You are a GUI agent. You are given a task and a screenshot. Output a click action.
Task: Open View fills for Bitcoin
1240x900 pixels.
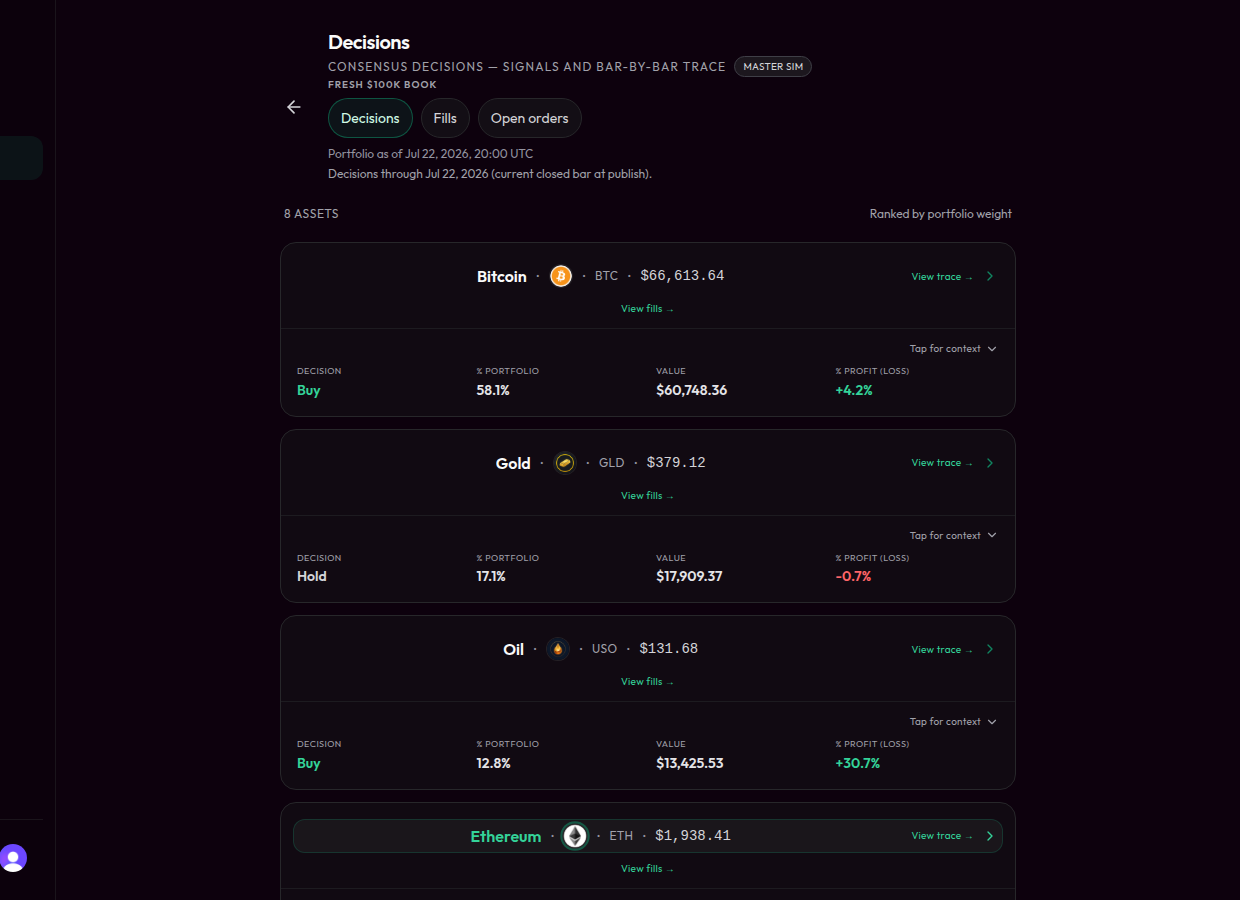[x=647, y=309]
